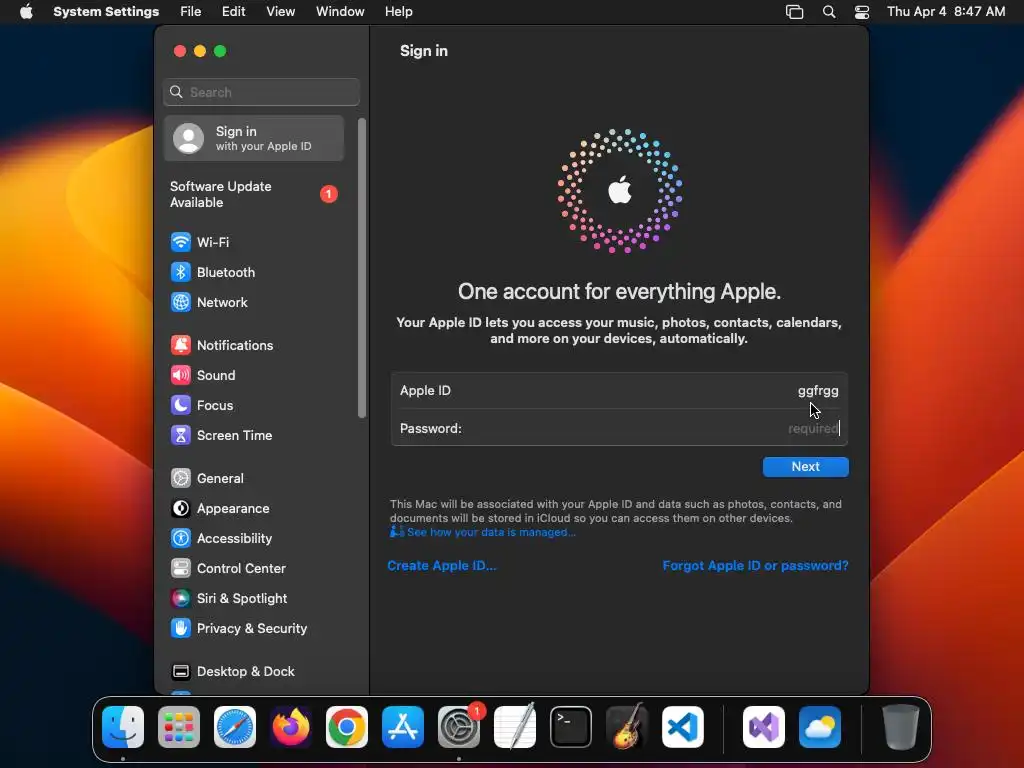Launch Safari from the Dock
Image resolution: width=1024 pixels, height=768 pixels.
point(235,727)
